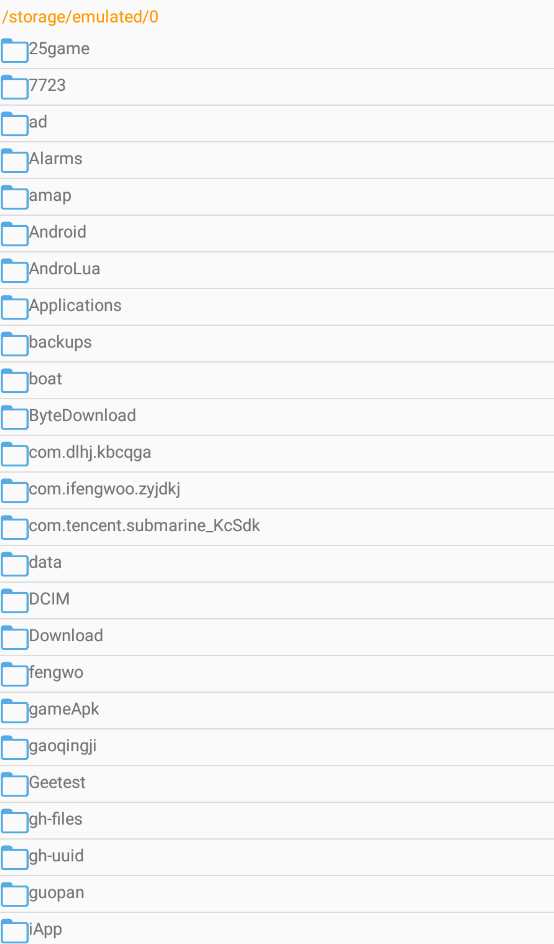This screenshot has width=554, height=944.
Task: Select the Alarms folder icon
Action: 14,161
